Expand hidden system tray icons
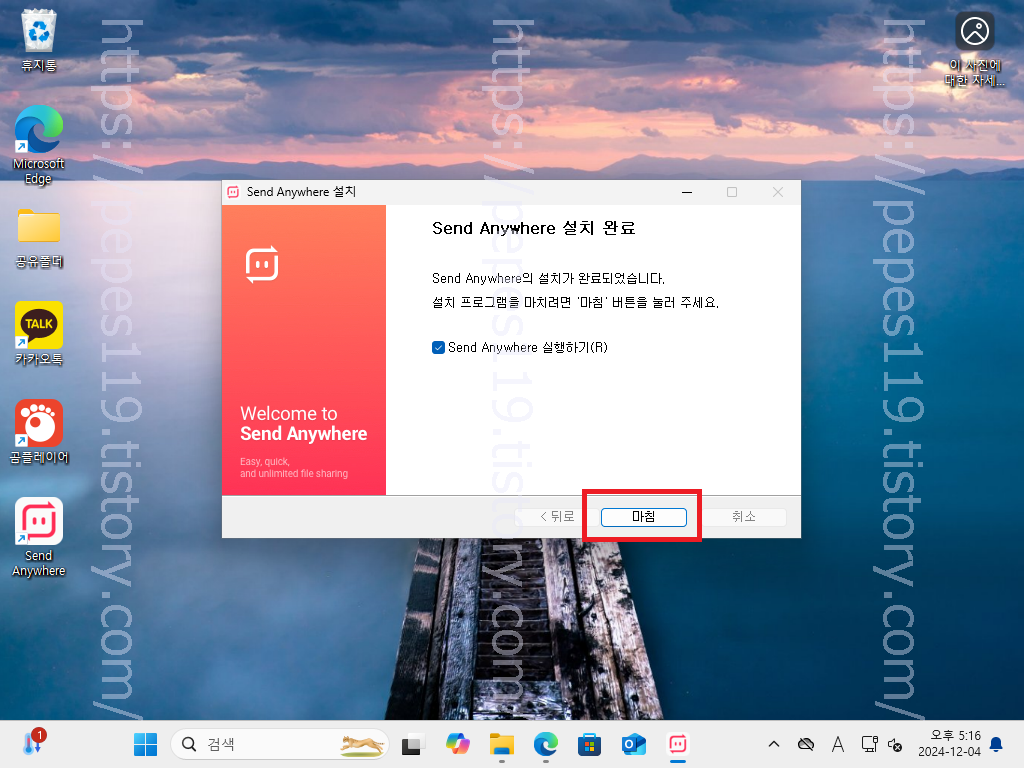This screenshot has height=768, width=1024. click(x=774, y=744)
